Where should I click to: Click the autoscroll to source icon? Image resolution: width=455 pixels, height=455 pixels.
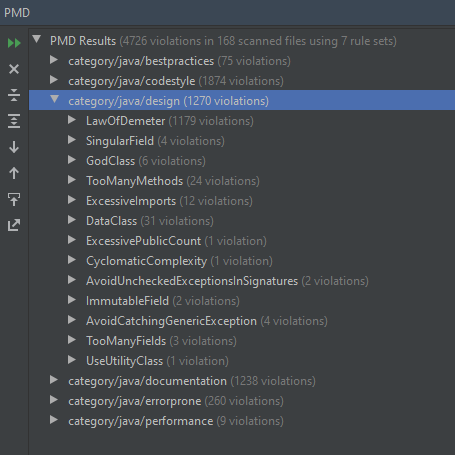(14, 199)
